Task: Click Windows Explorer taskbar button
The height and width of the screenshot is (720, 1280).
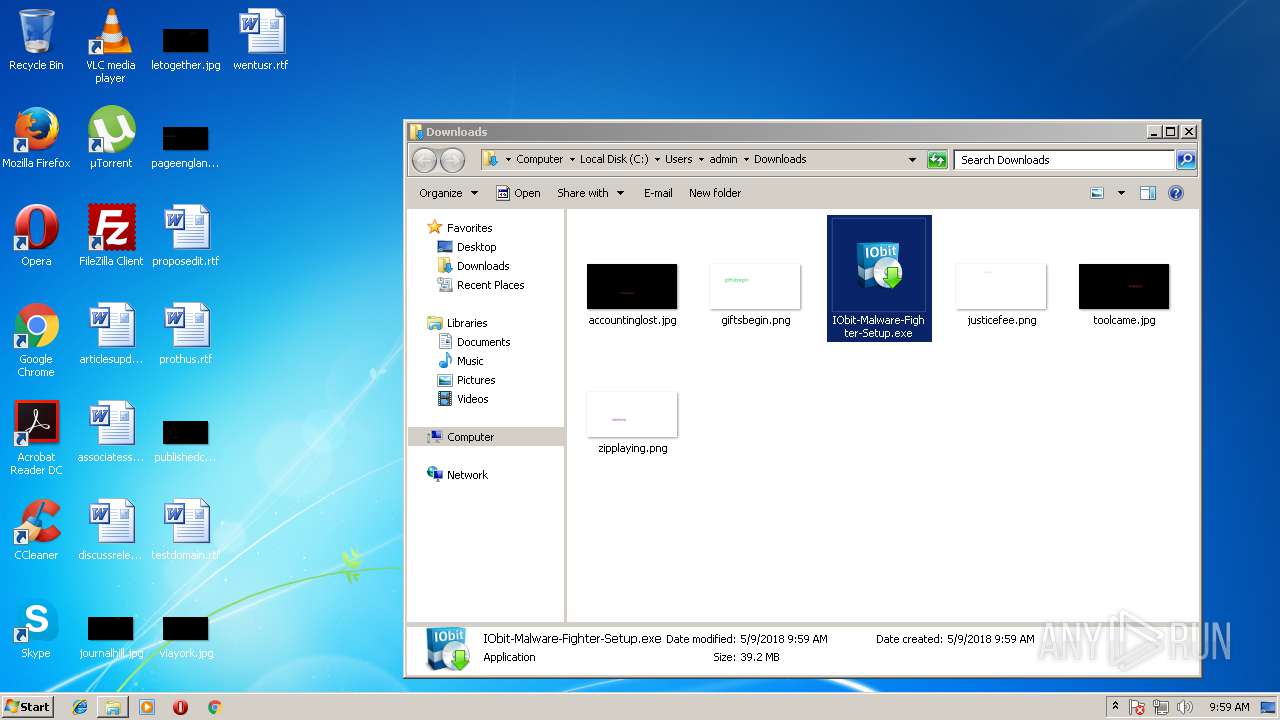Action: 113,707
